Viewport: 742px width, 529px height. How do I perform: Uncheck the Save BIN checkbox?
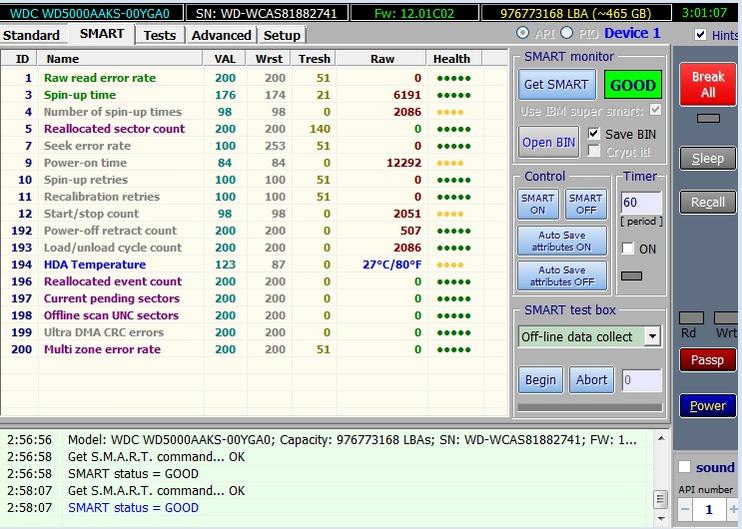(x=593, y=134)
